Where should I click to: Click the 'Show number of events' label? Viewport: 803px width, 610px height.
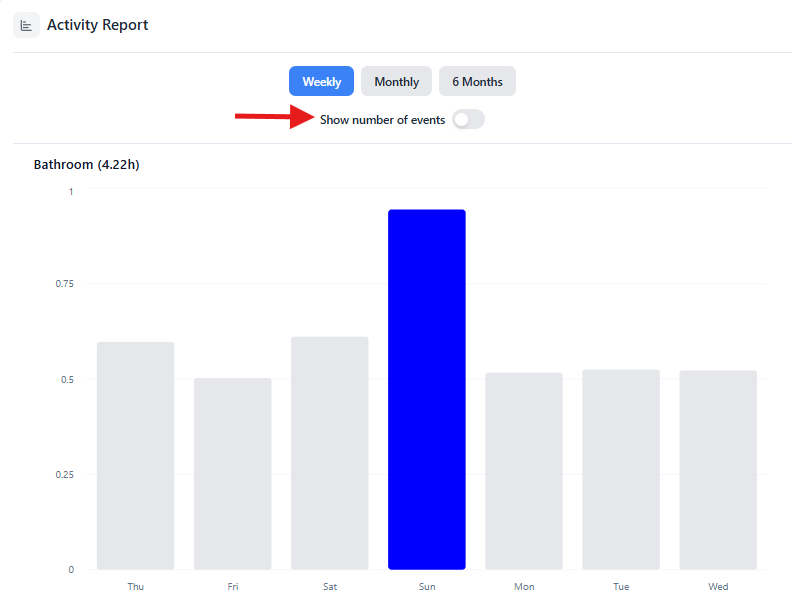(382, 120)
